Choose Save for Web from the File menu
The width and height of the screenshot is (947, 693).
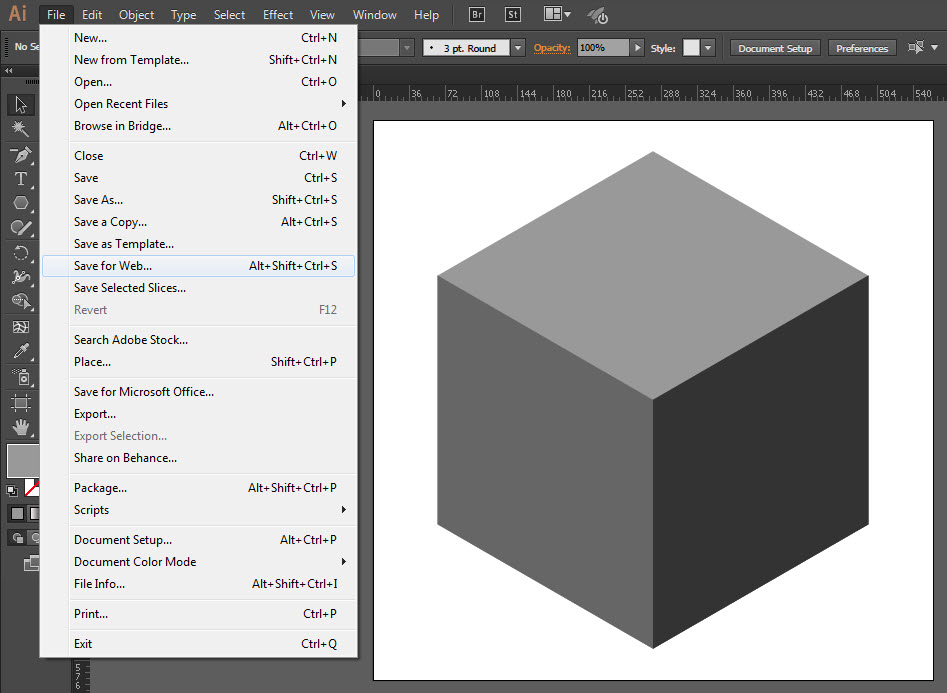[113, 266]
